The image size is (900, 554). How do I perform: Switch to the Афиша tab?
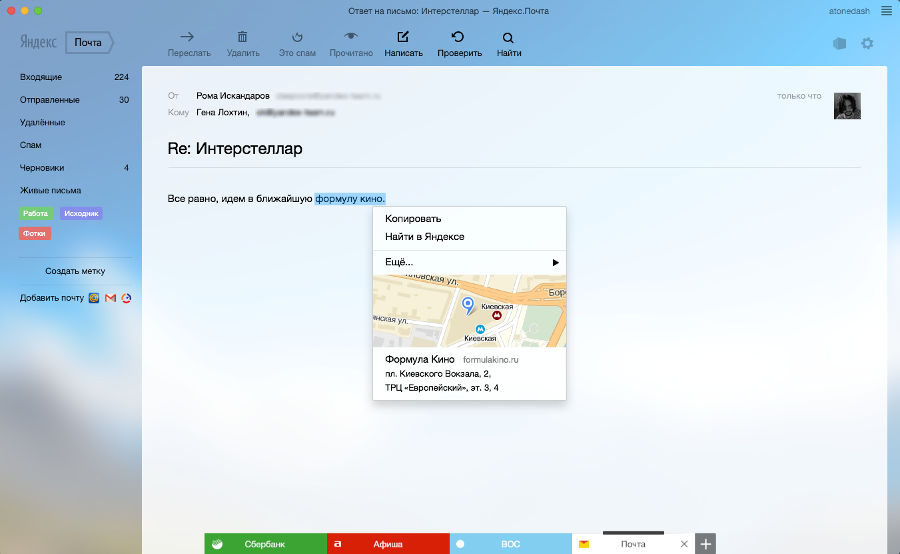(388, 544)
